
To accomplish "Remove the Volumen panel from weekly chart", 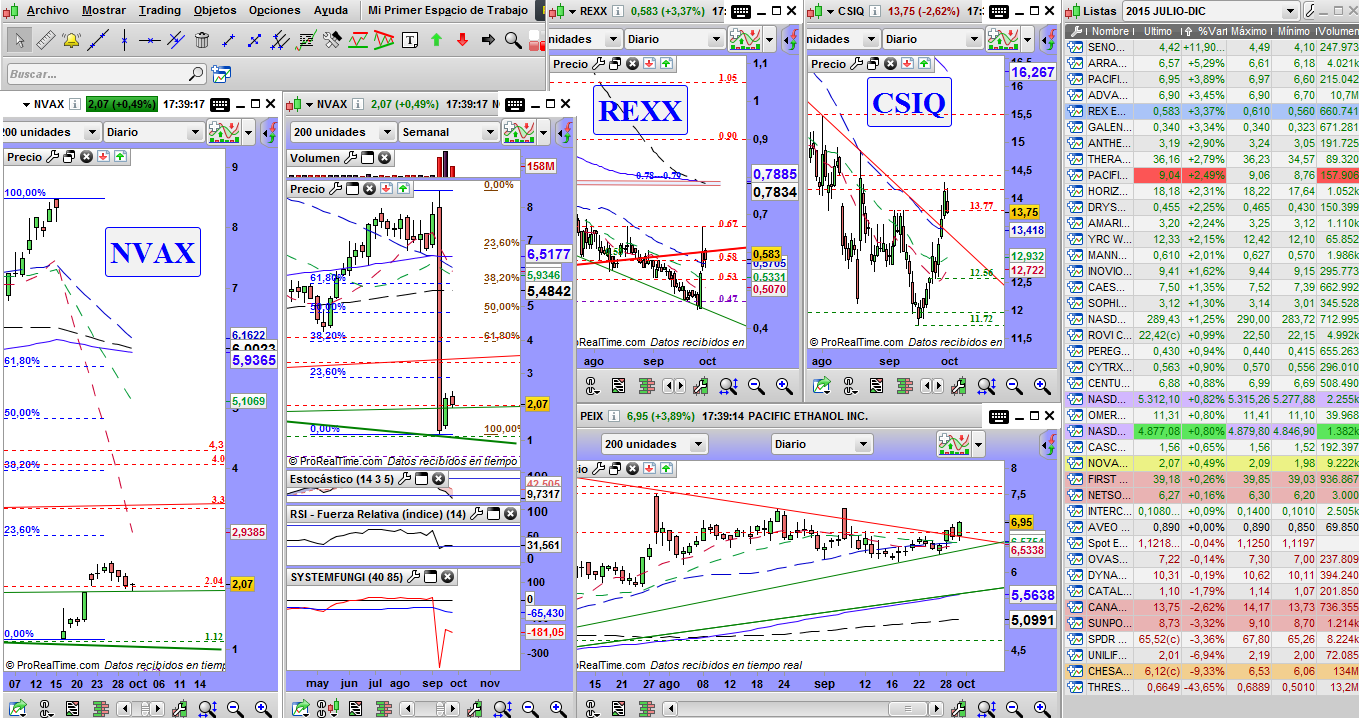I will (x=384, y=158).
